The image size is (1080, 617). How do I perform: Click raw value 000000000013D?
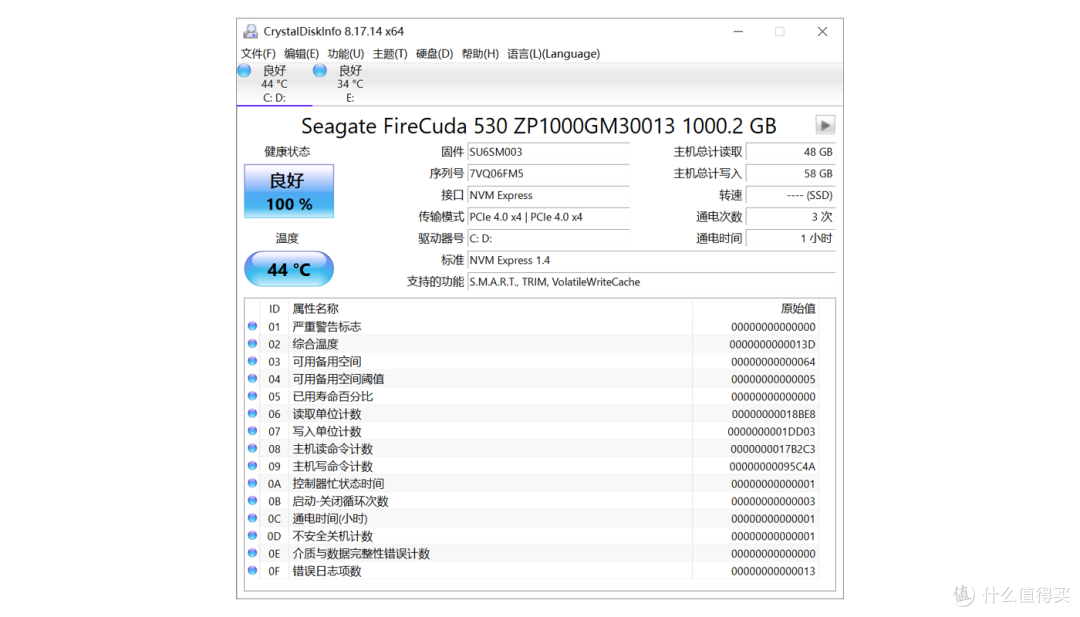[x=772, y=344]
